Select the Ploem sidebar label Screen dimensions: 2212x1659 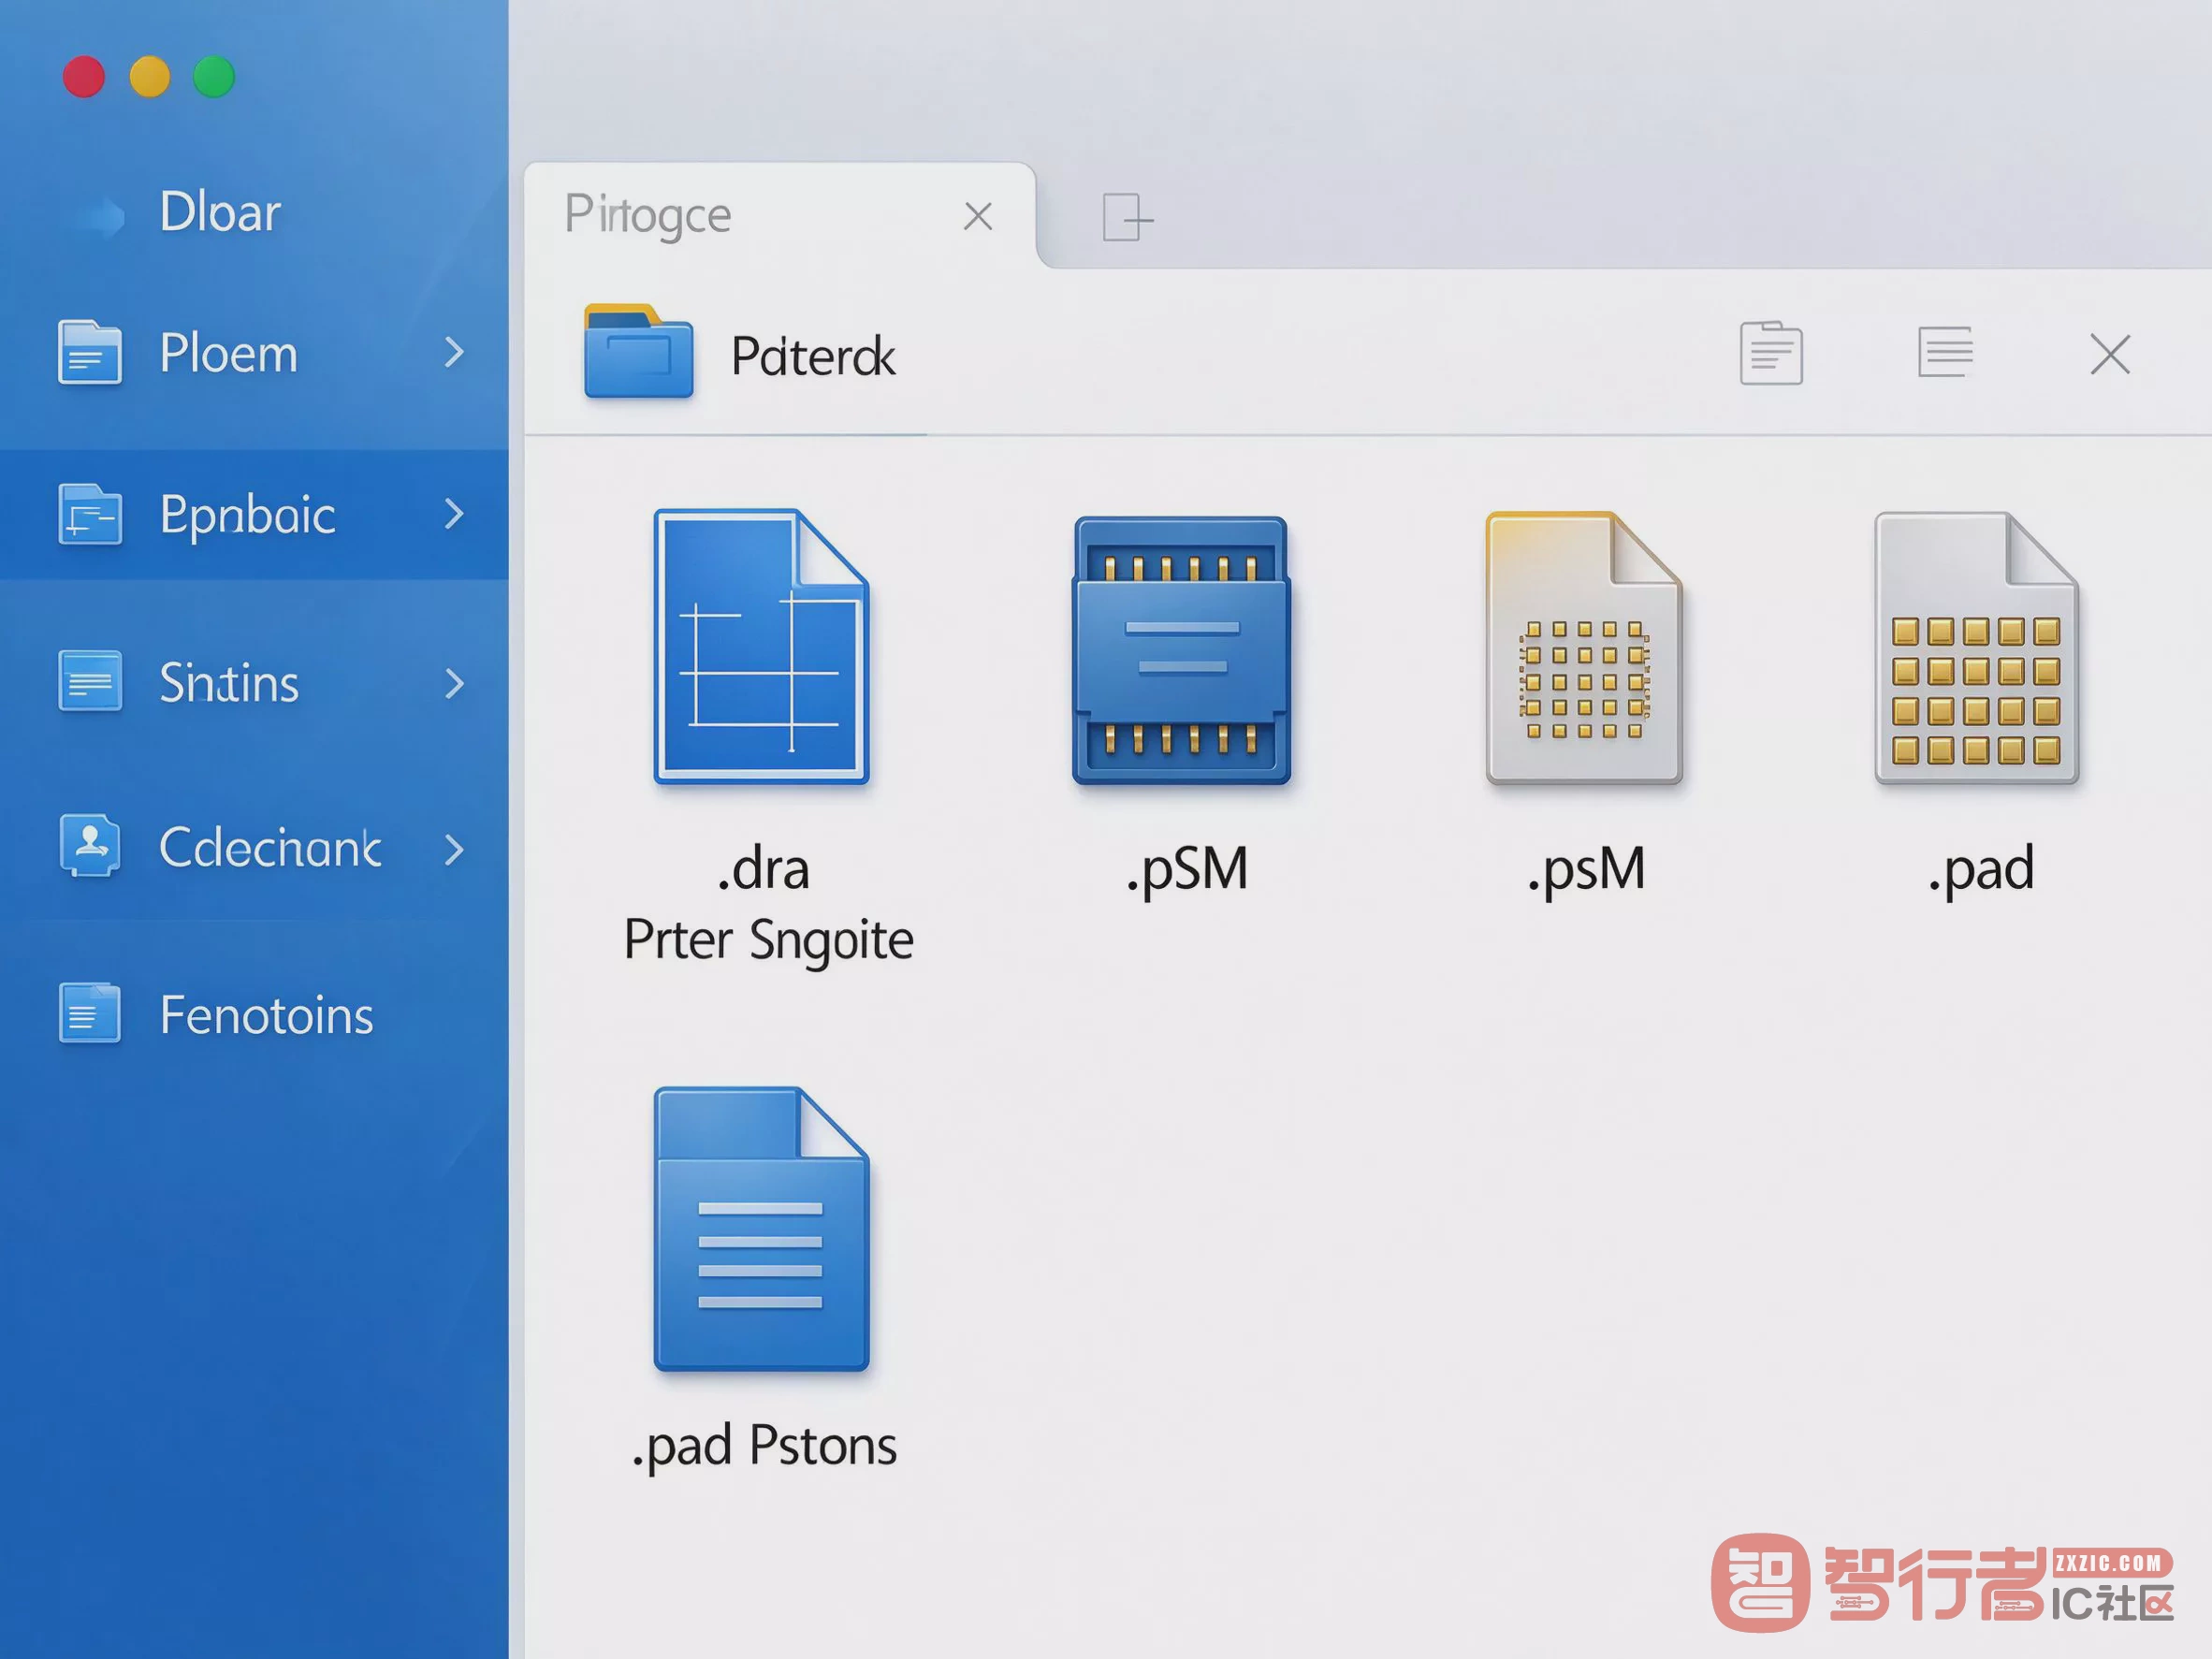tap(229, 354)
